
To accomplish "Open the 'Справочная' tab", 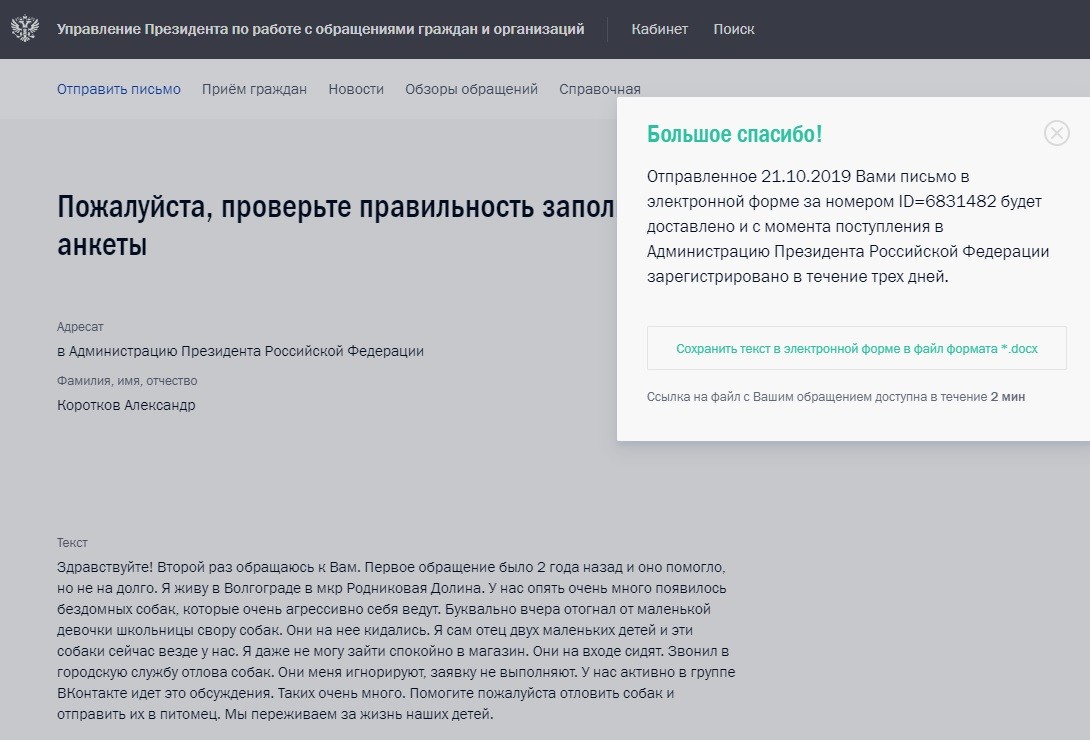I will point(600,89).
